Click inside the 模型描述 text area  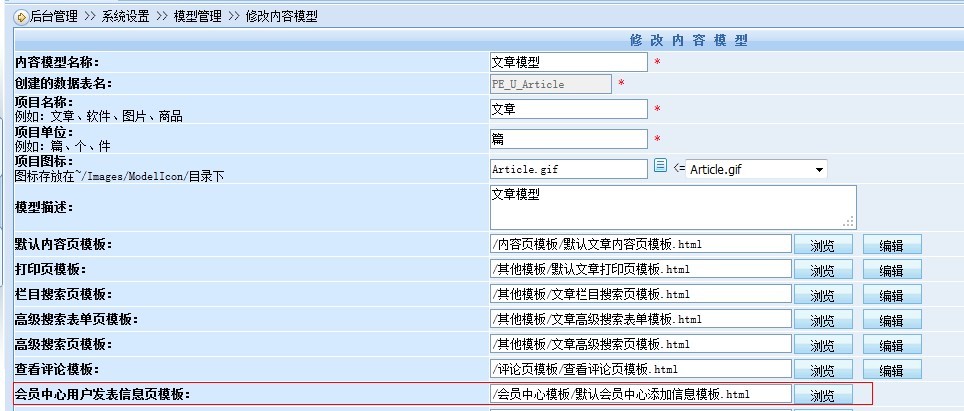point(672,207)
